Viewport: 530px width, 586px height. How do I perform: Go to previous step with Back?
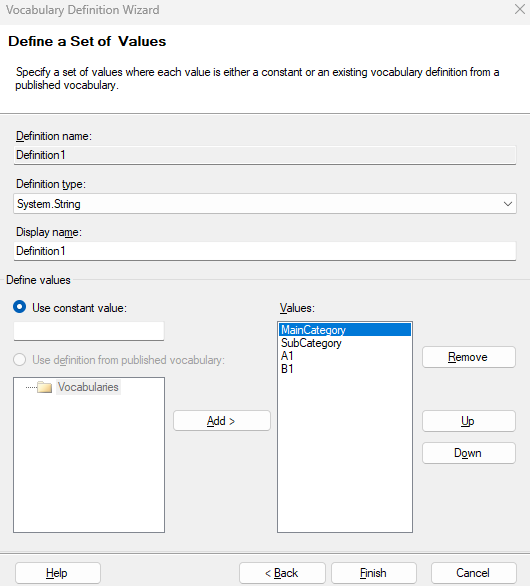282,573
